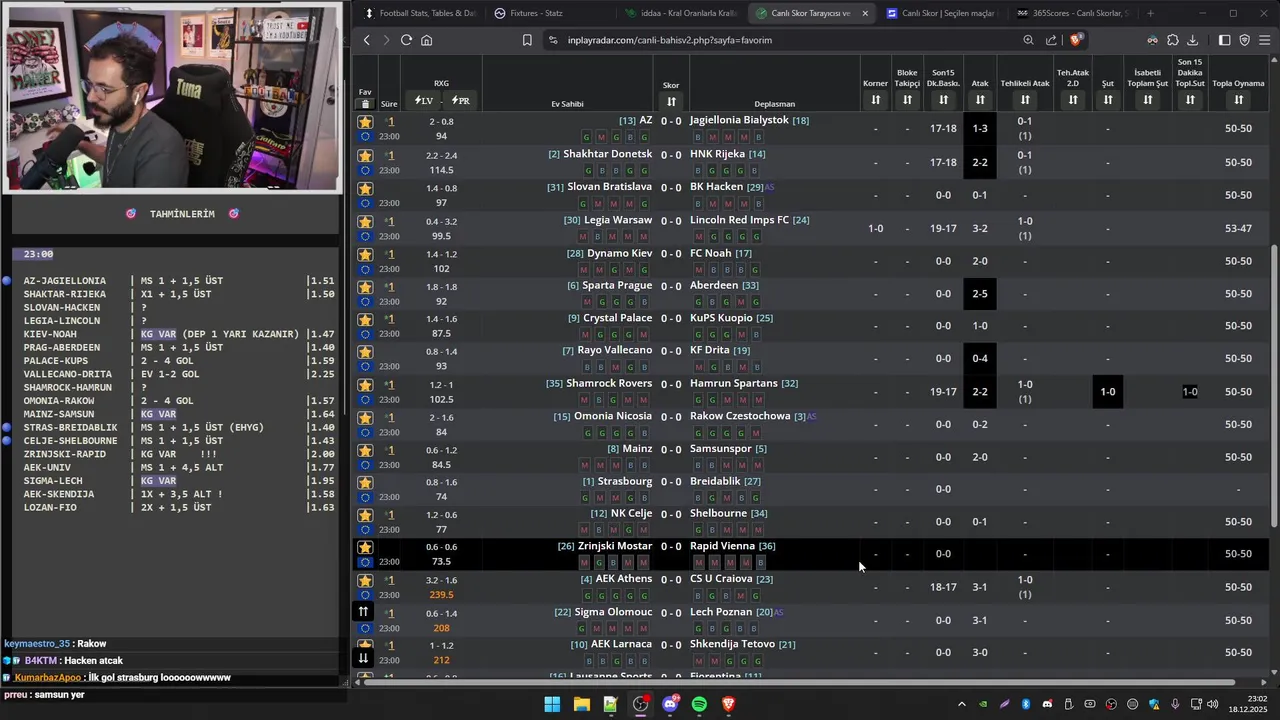Sort by Bloke Takipçi column arrows
Image resolution: width=1280 pixels, height=720 pixels.
point(907,100)
